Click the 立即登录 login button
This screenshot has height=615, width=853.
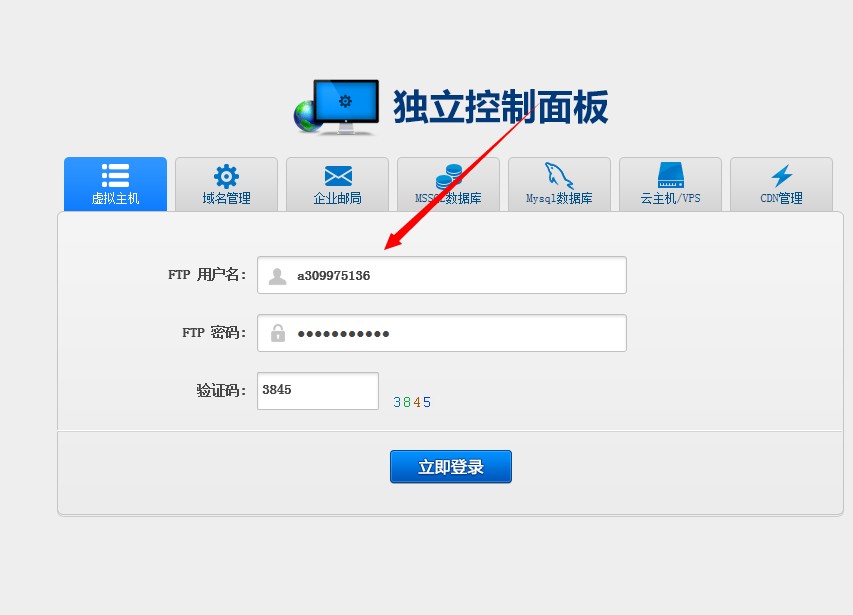pos(451,467)
